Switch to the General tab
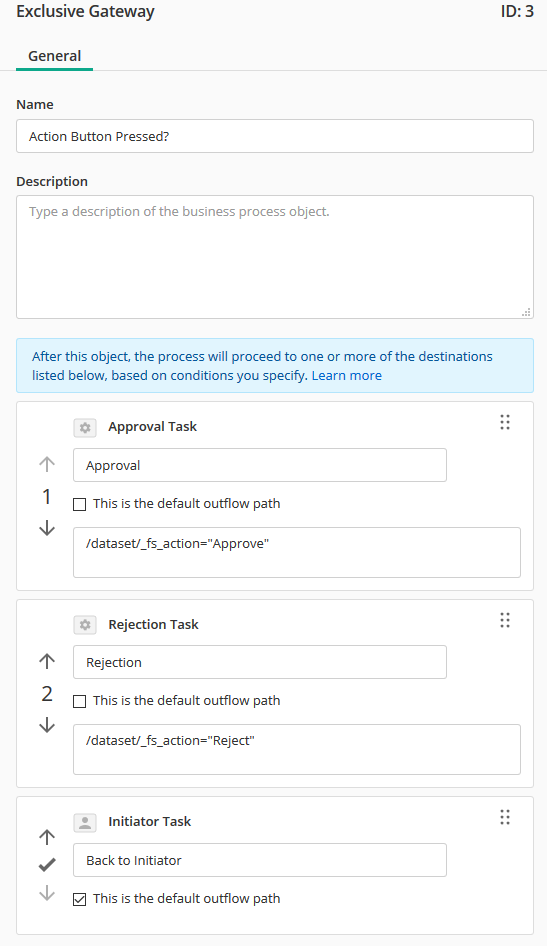Image resolution: width=547 pixels, height=946 pixels. click(x=54, y=56)
